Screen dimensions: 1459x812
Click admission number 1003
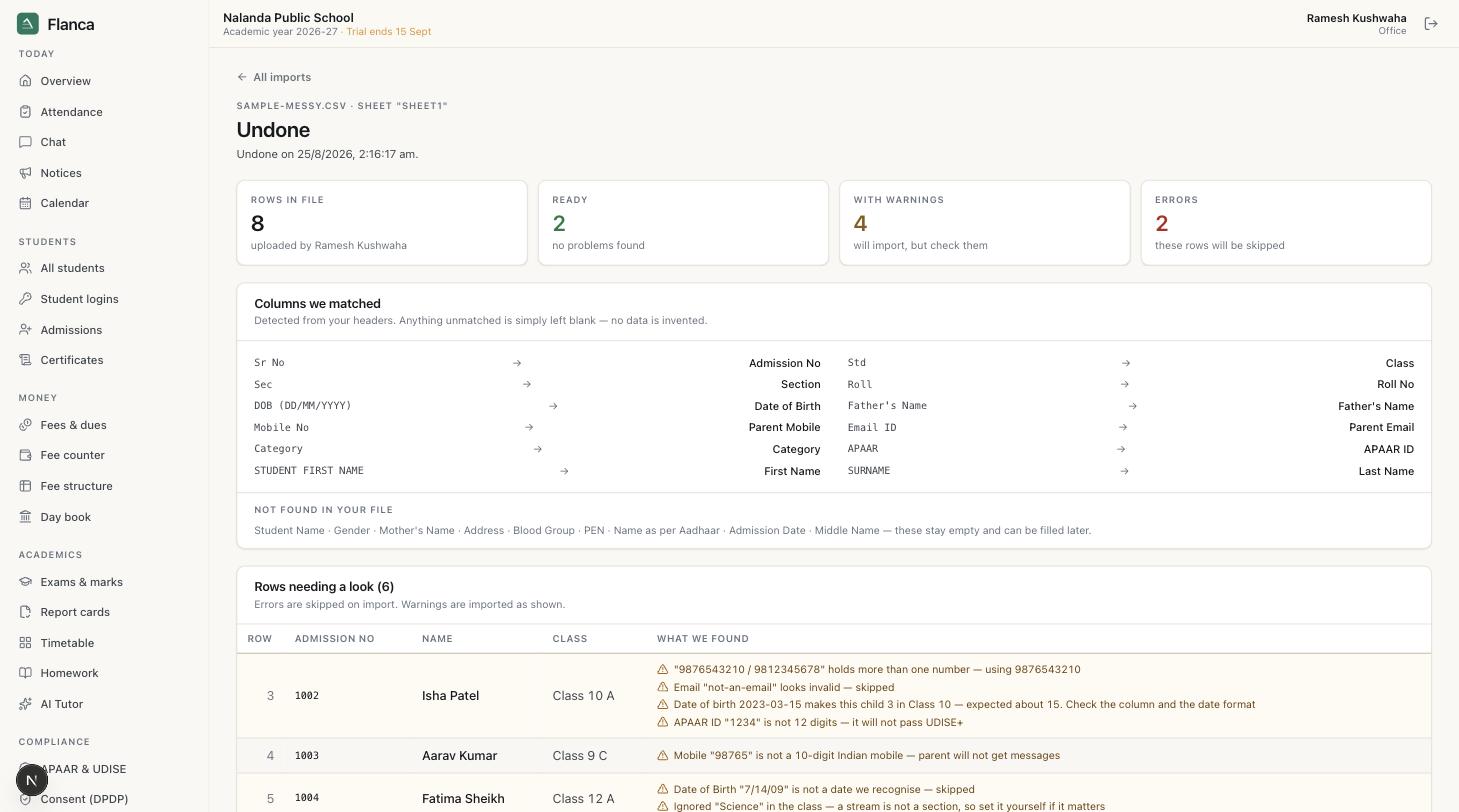click(x=307, y=756)
